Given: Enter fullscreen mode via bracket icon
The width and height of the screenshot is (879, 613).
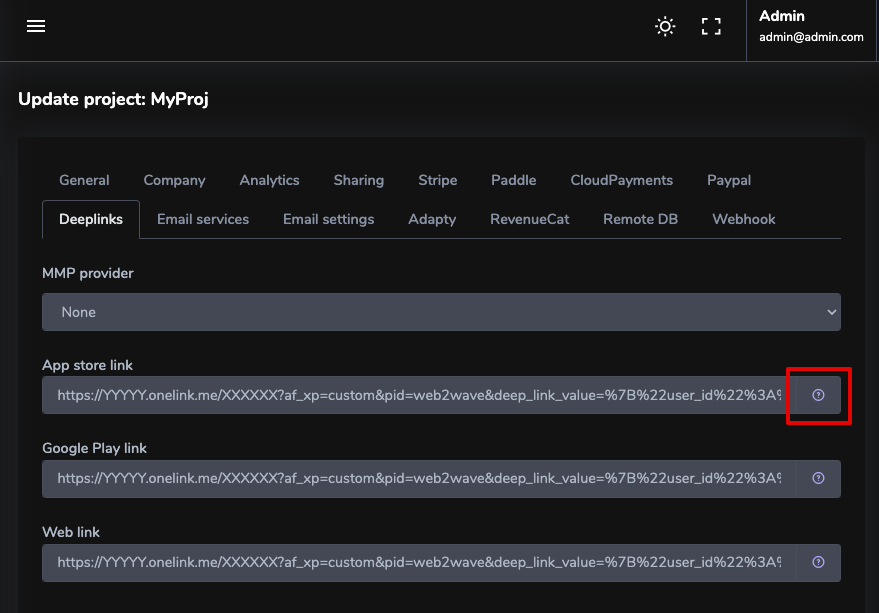Looking at the screenshot, I should (x=711, y=27).
